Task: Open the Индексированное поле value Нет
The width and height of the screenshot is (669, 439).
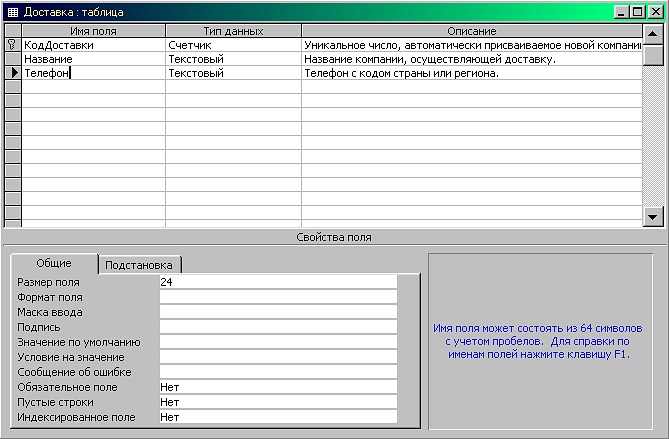Action: (x=278, y=417)
